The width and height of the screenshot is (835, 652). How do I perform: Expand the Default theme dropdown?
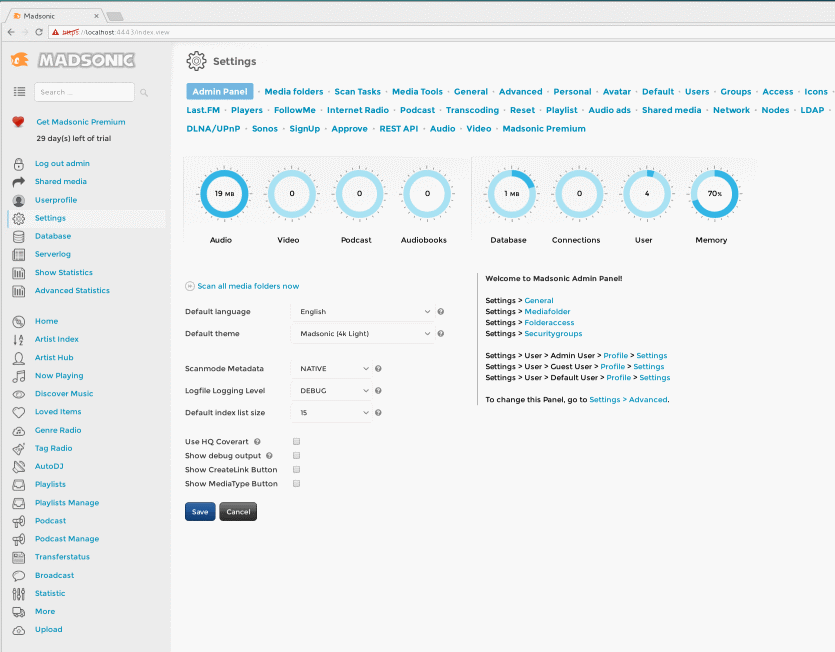(x=362, y=334)
